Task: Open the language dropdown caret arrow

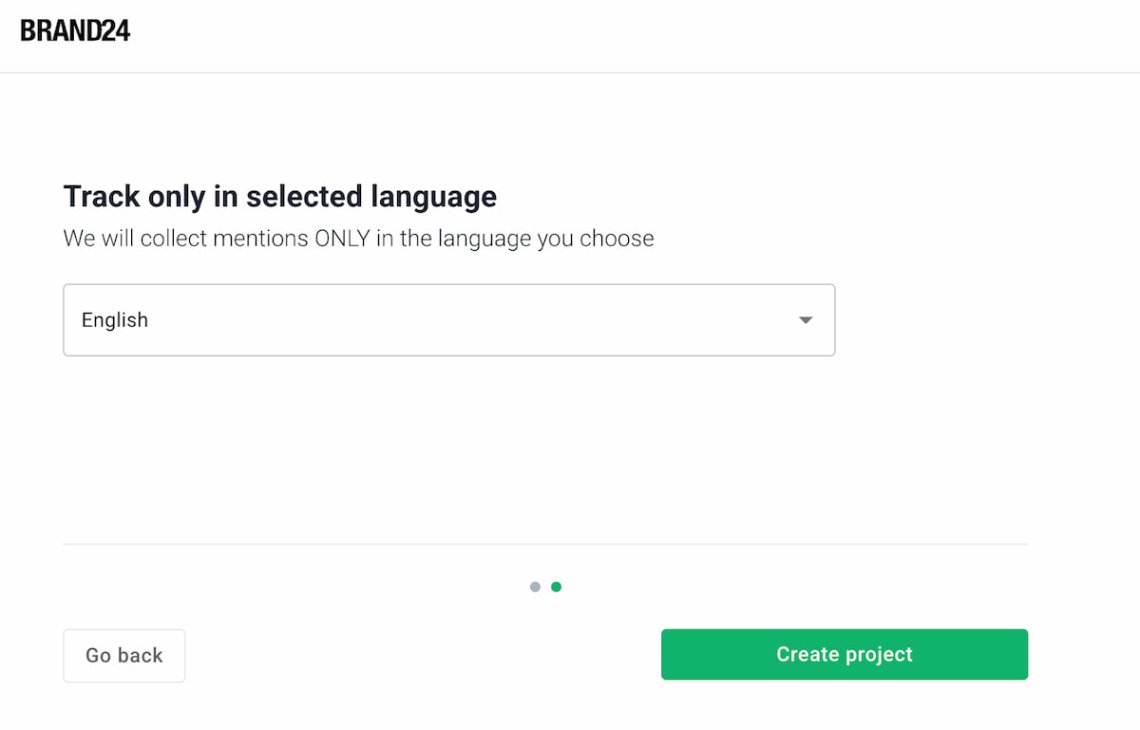Action: coord(805,320)
